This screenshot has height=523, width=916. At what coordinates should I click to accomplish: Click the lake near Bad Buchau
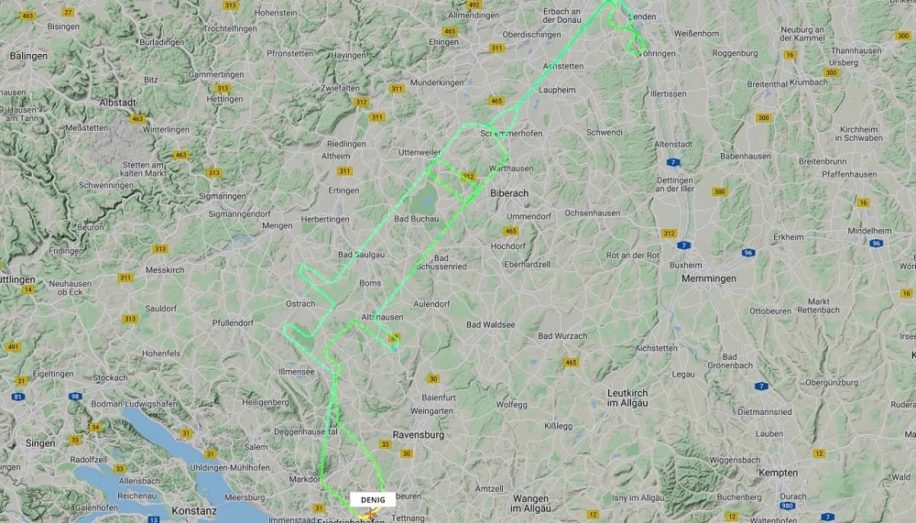427,202
